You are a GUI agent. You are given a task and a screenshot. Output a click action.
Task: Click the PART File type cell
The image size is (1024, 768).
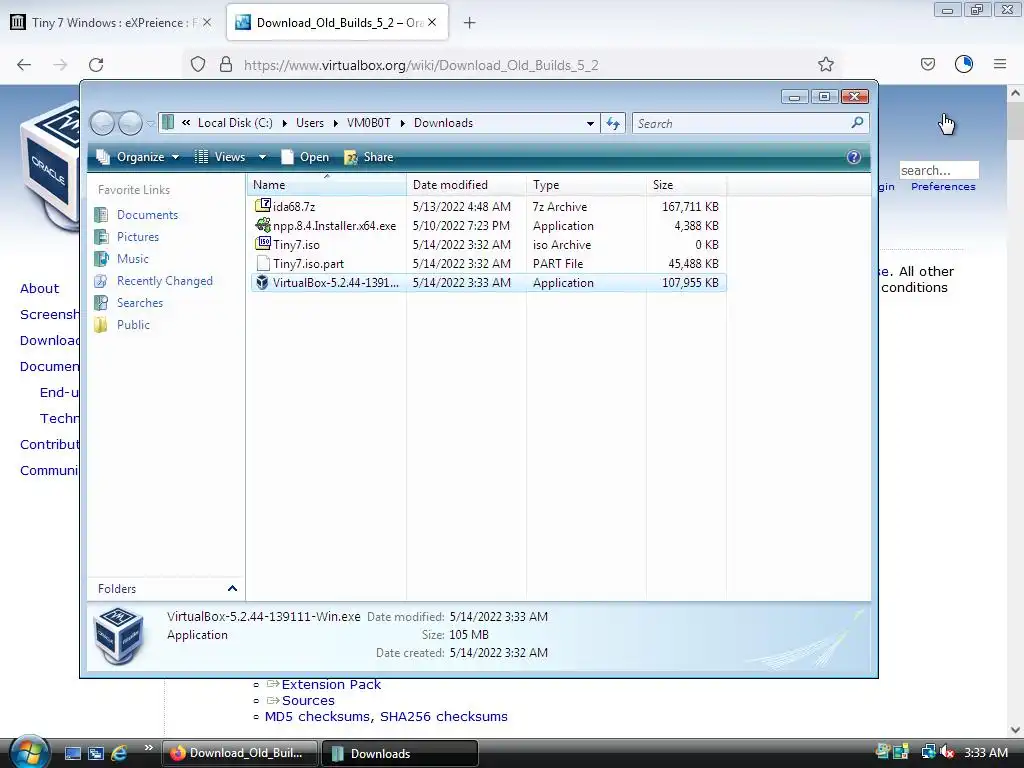click(558, 264)
